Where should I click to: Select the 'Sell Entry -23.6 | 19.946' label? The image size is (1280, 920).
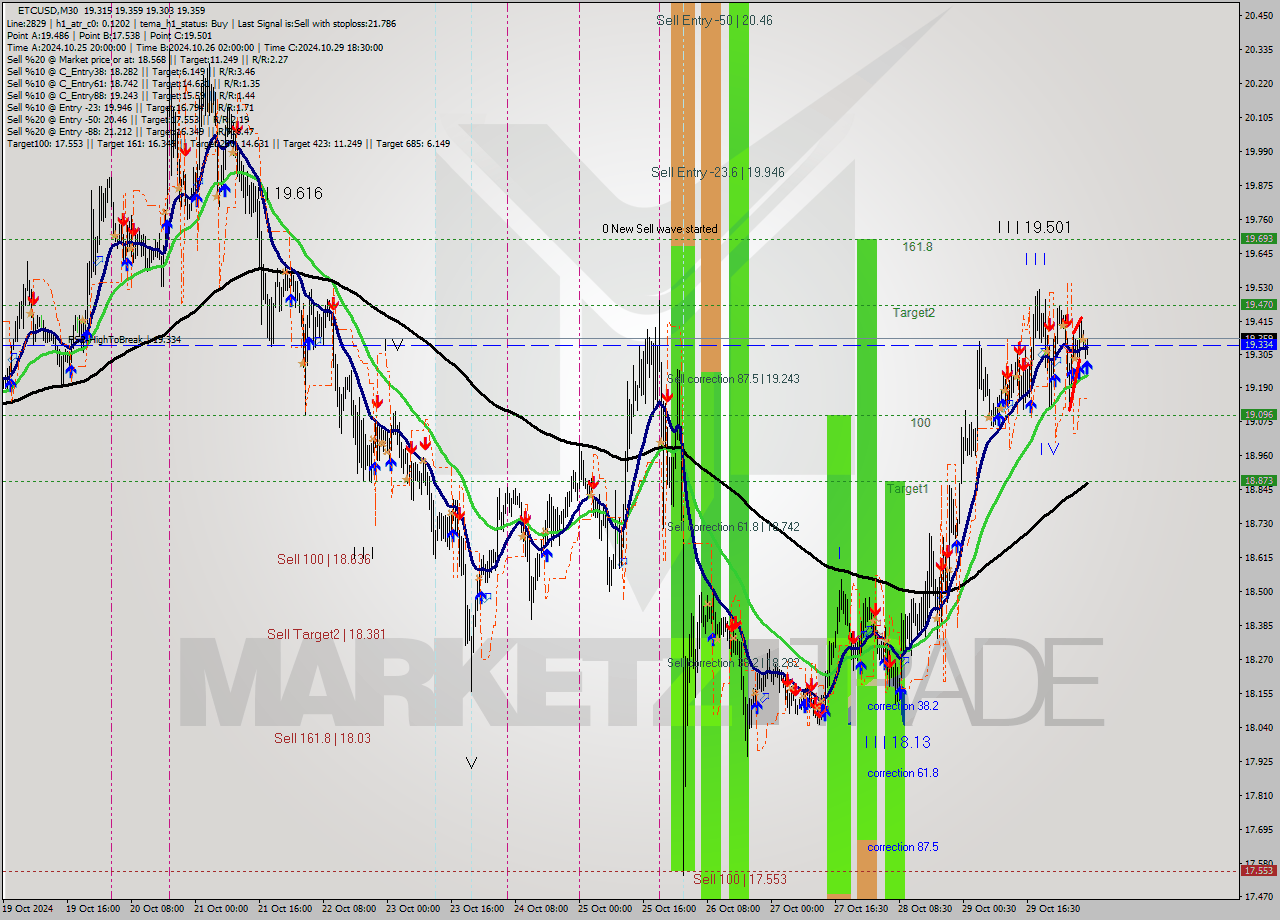(717, 172)
